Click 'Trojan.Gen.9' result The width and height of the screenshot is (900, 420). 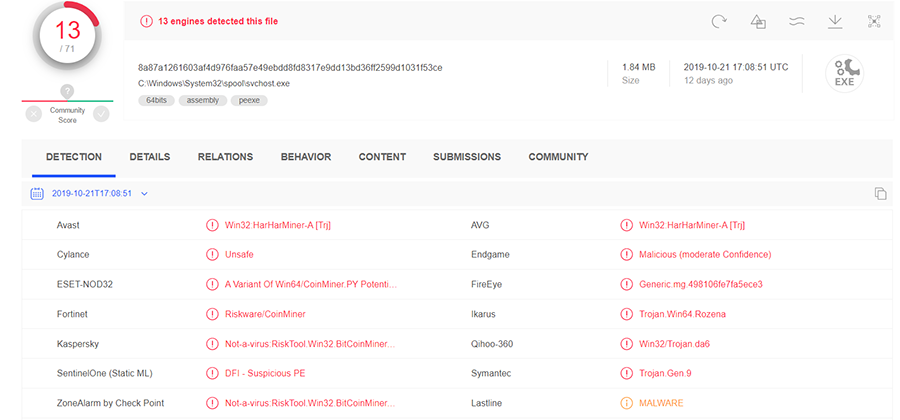tap(665, 373)
